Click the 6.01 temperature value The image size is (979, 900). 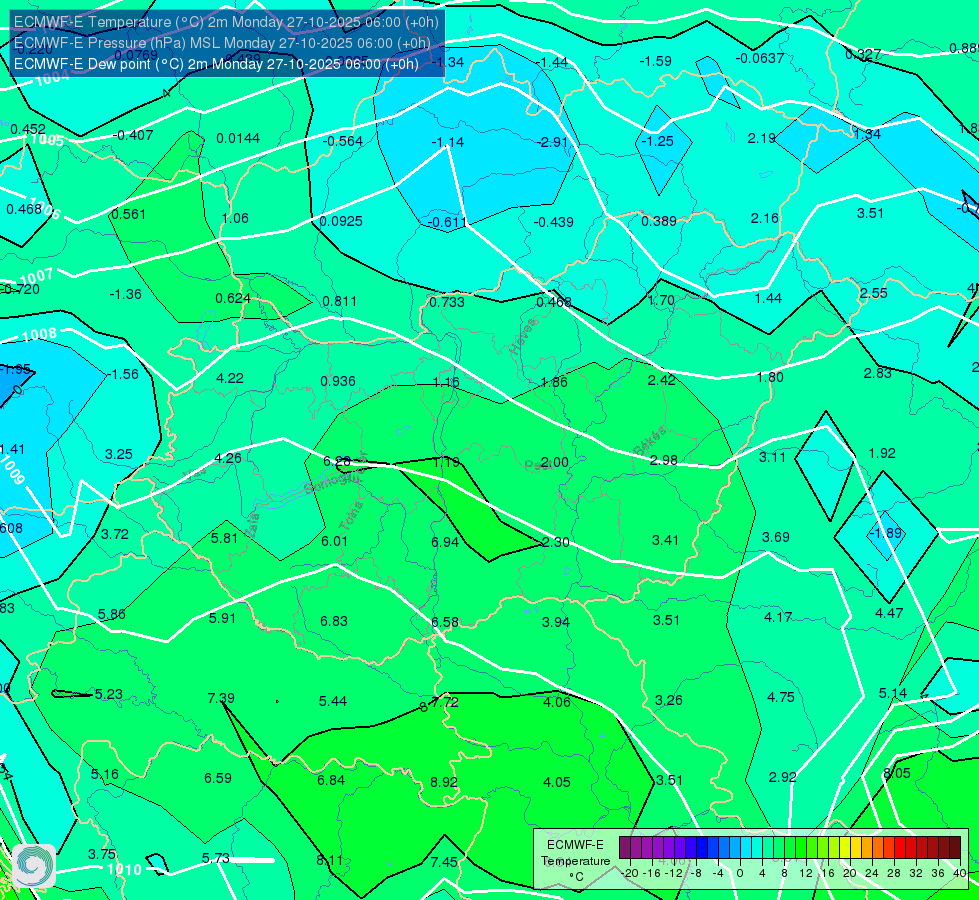point(334,541)
